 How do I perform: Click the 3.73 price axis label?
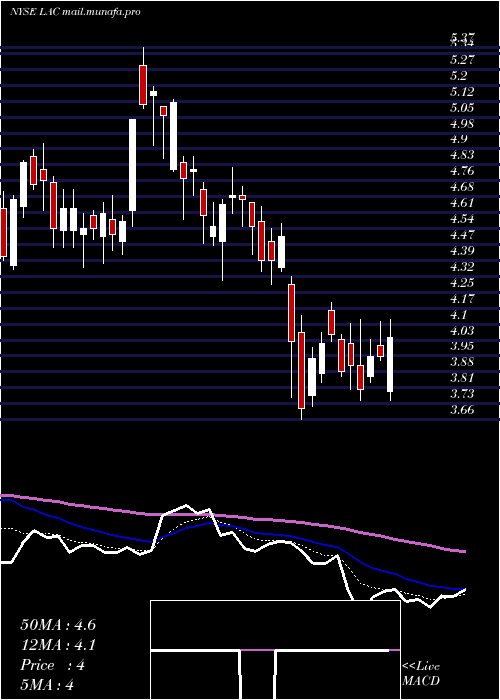tap(462, 394)
